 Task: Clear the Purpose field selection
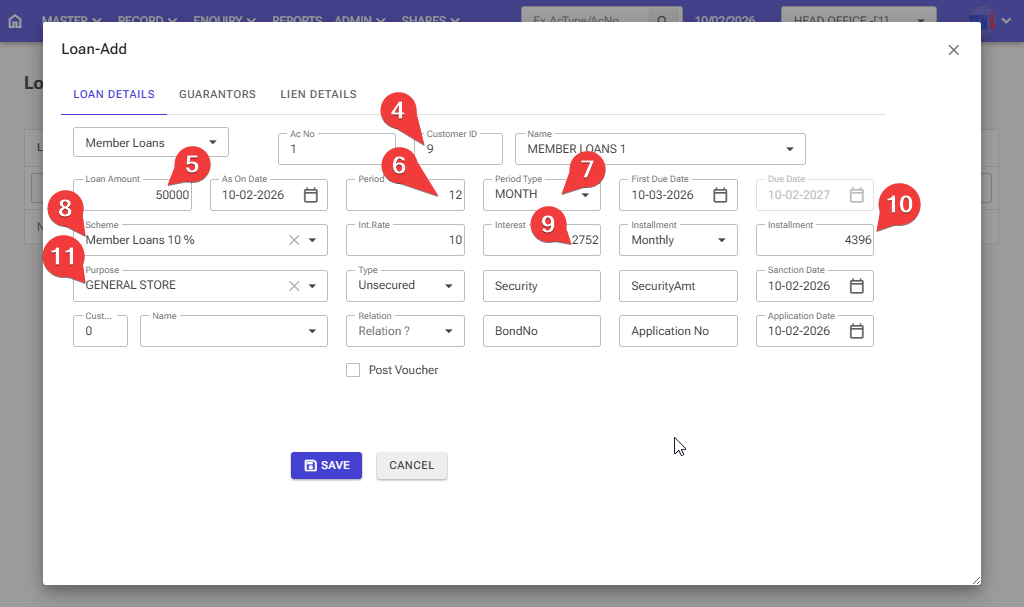click(x=294, y=286)
